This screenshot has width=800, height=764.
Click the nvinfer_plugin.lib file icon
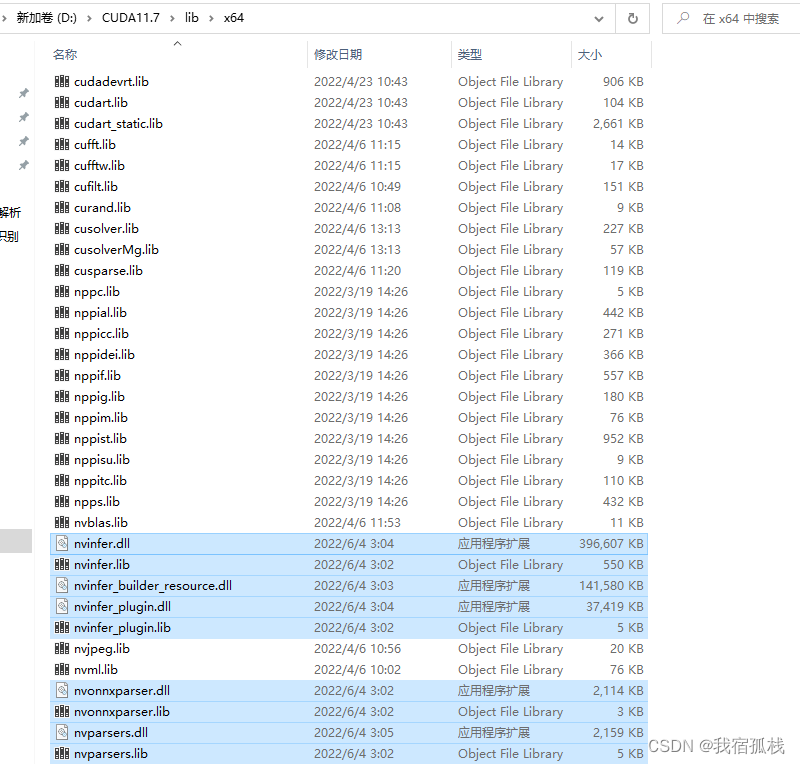click(62, 627)
